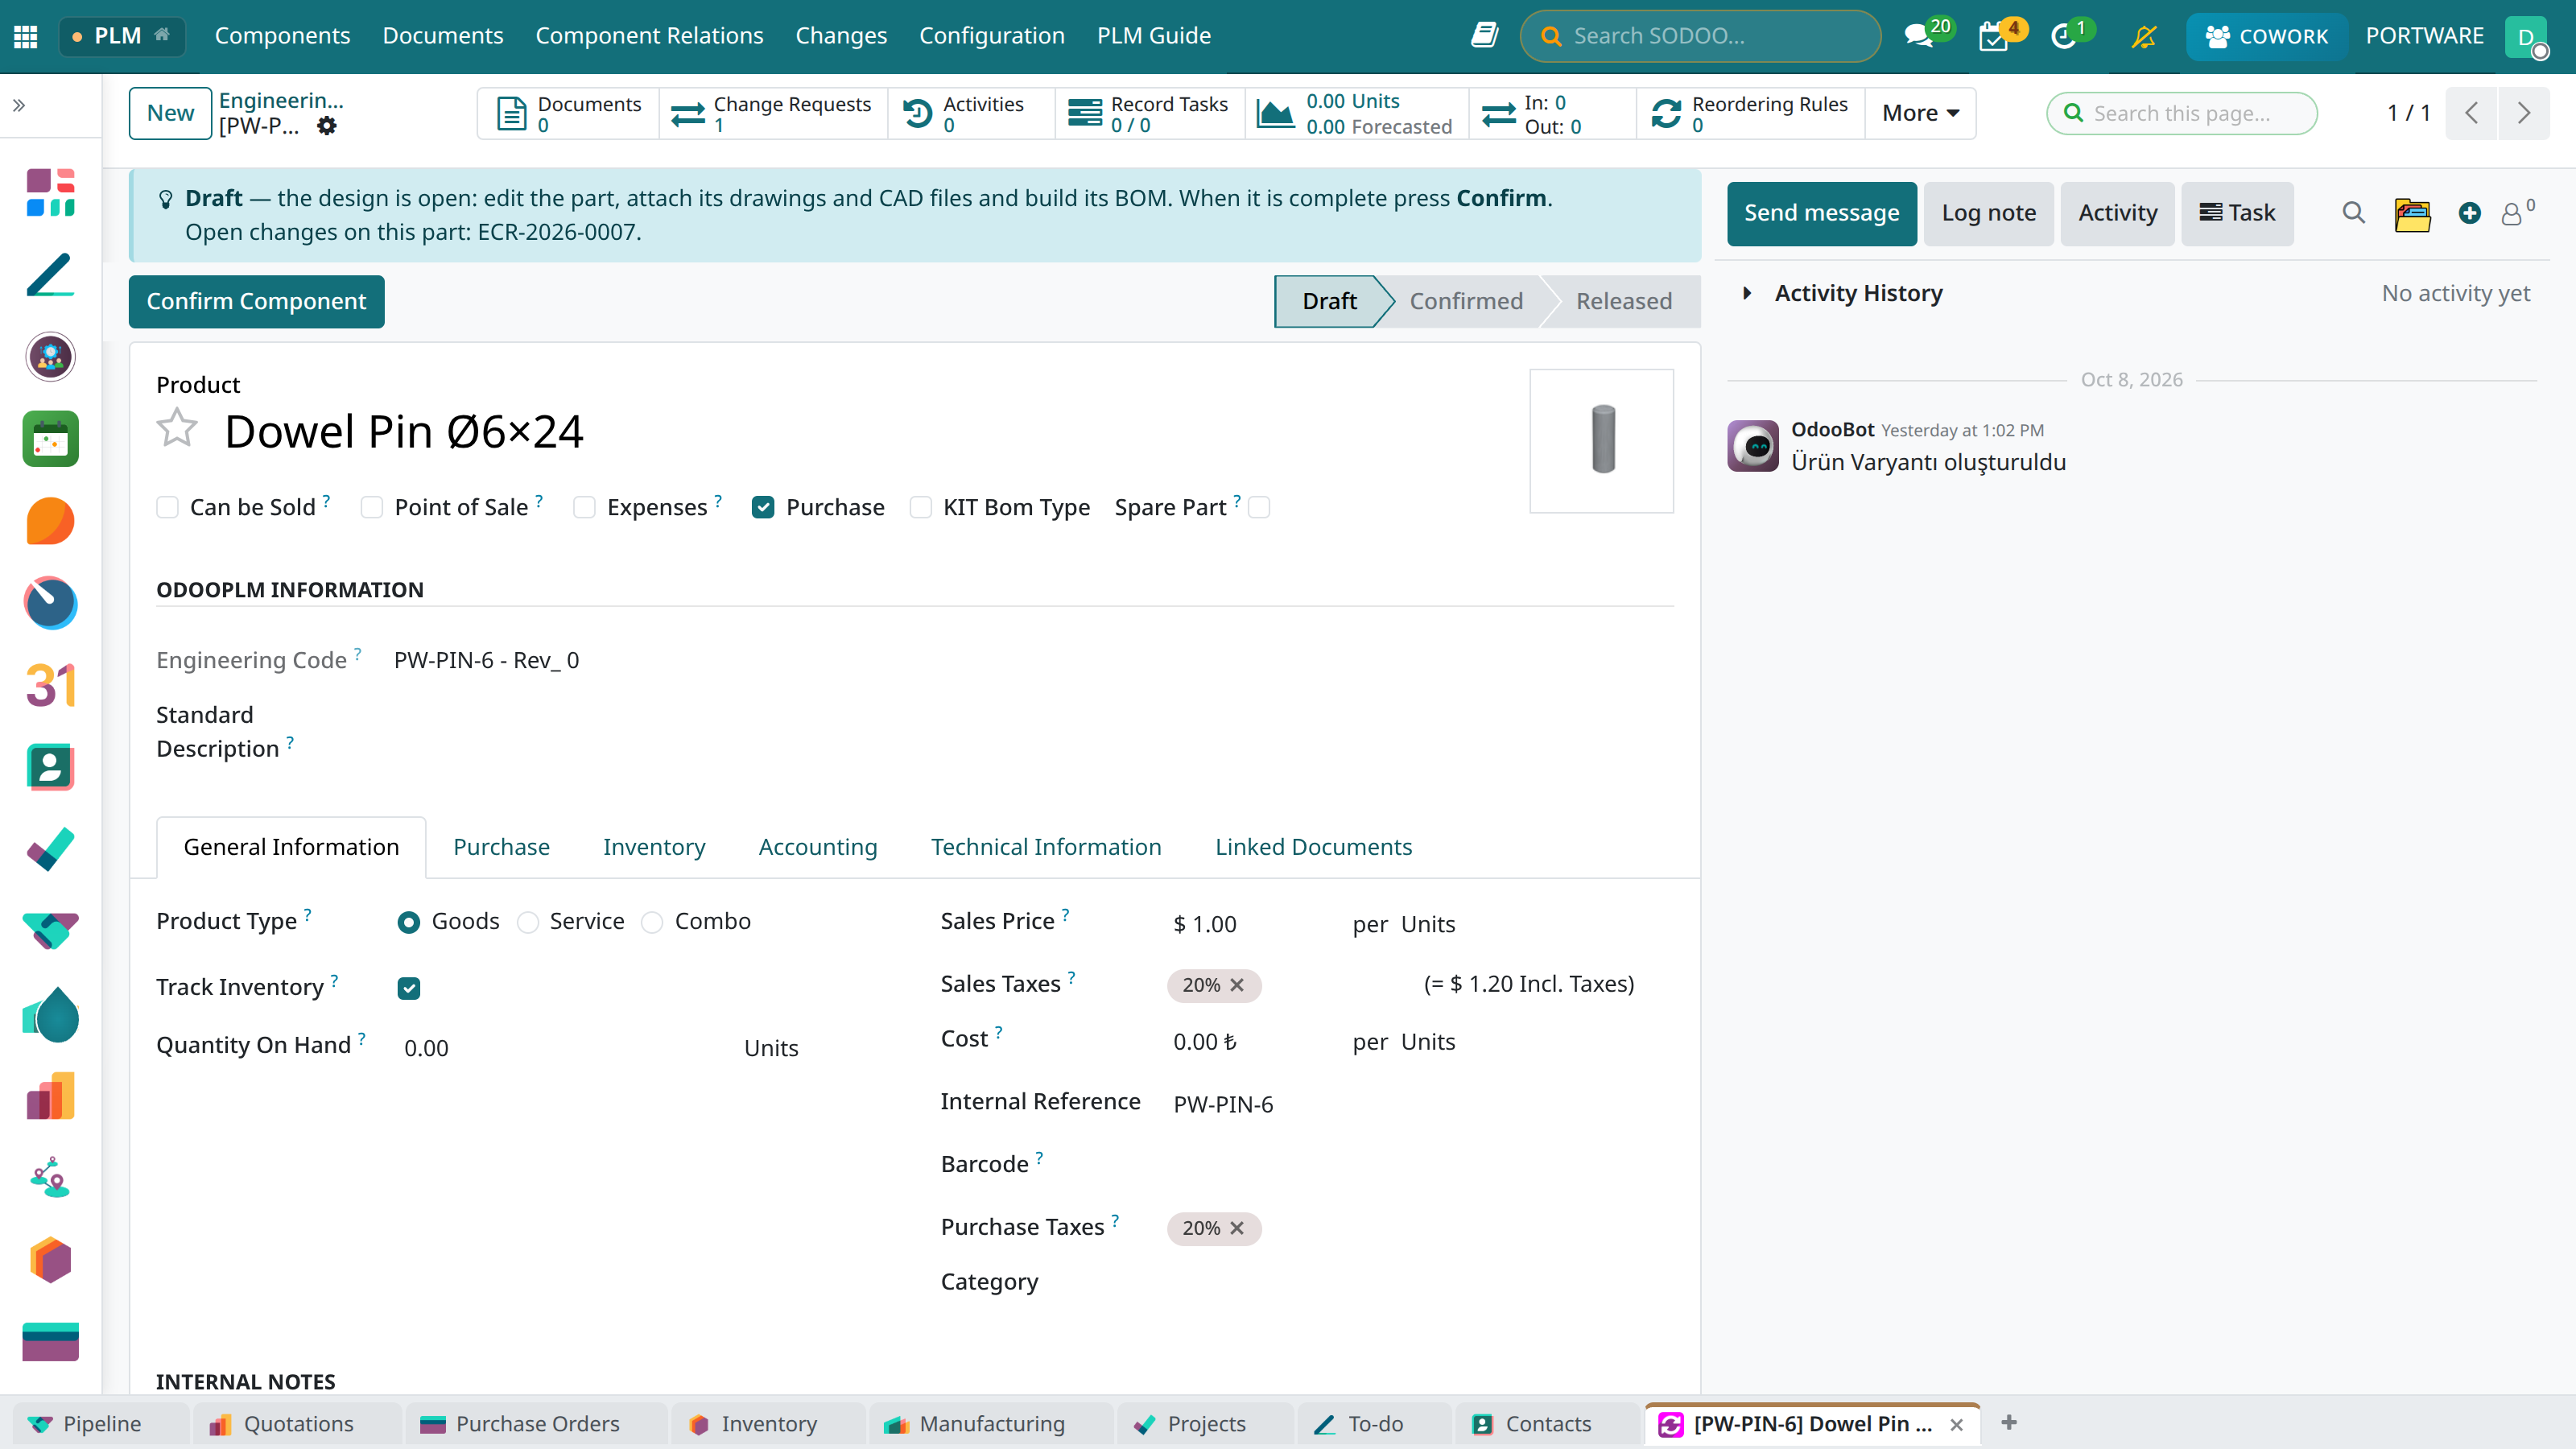
Task: Go to the previous record arrow
Action: click(2472, 113)
